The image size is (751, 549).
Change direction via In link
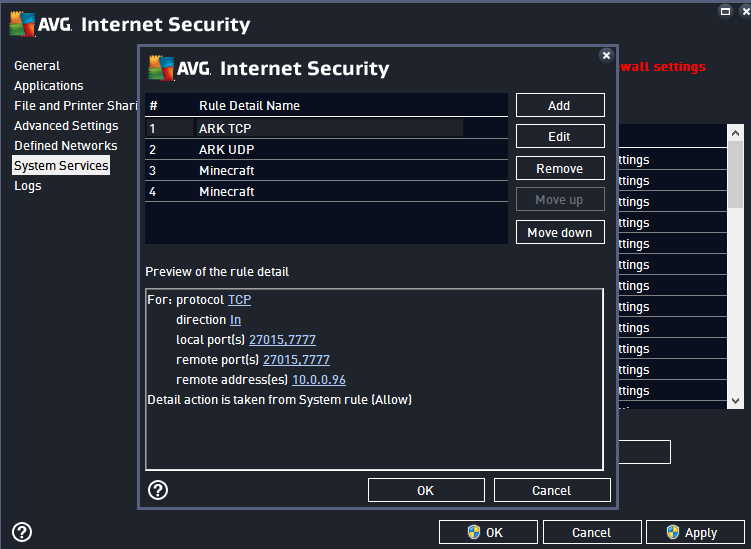[x=235, y=320]
